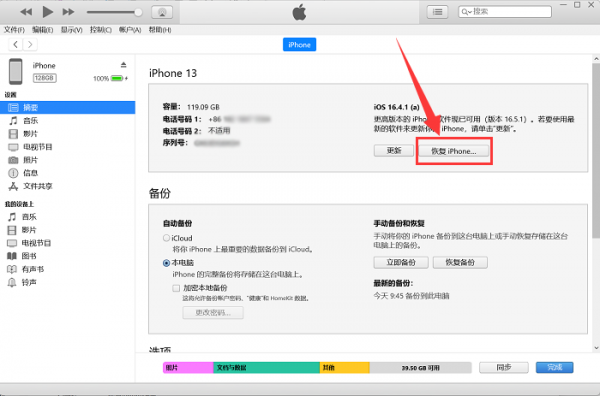The width and height of the screenshot is (600, 396).
Task: Select the iCloud automatic backup radio button
Action: [x=166, y=238]
